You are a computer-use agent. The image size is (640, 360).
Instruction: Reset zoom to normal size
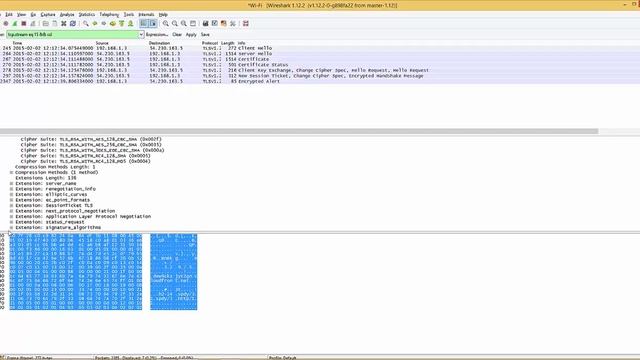click(x=184, y=24)
